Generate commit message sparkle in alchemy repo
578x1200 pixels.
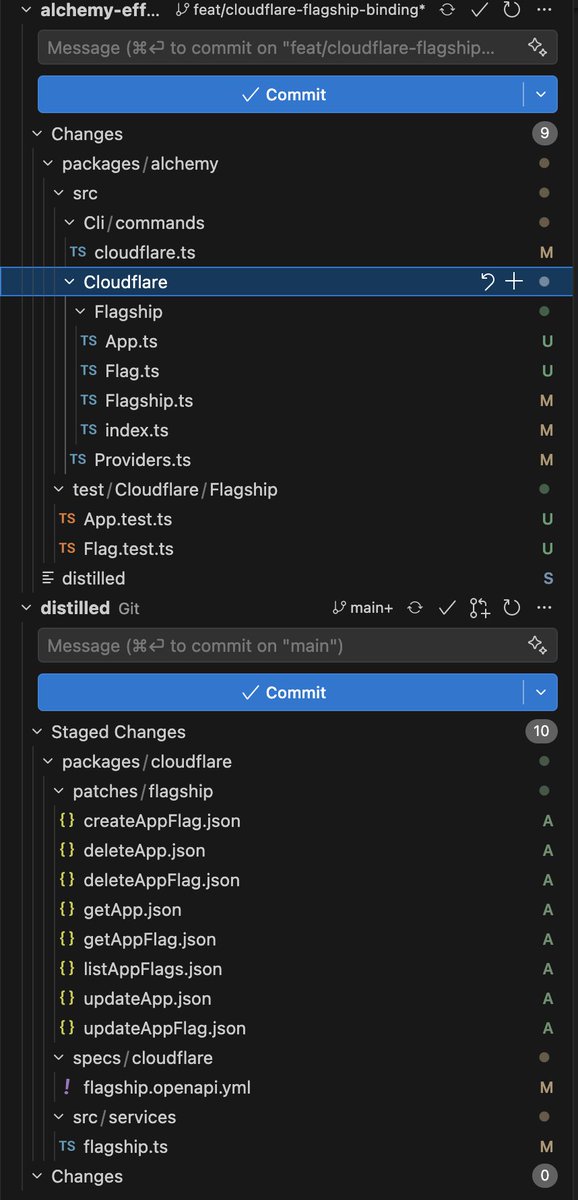[537, 47]
